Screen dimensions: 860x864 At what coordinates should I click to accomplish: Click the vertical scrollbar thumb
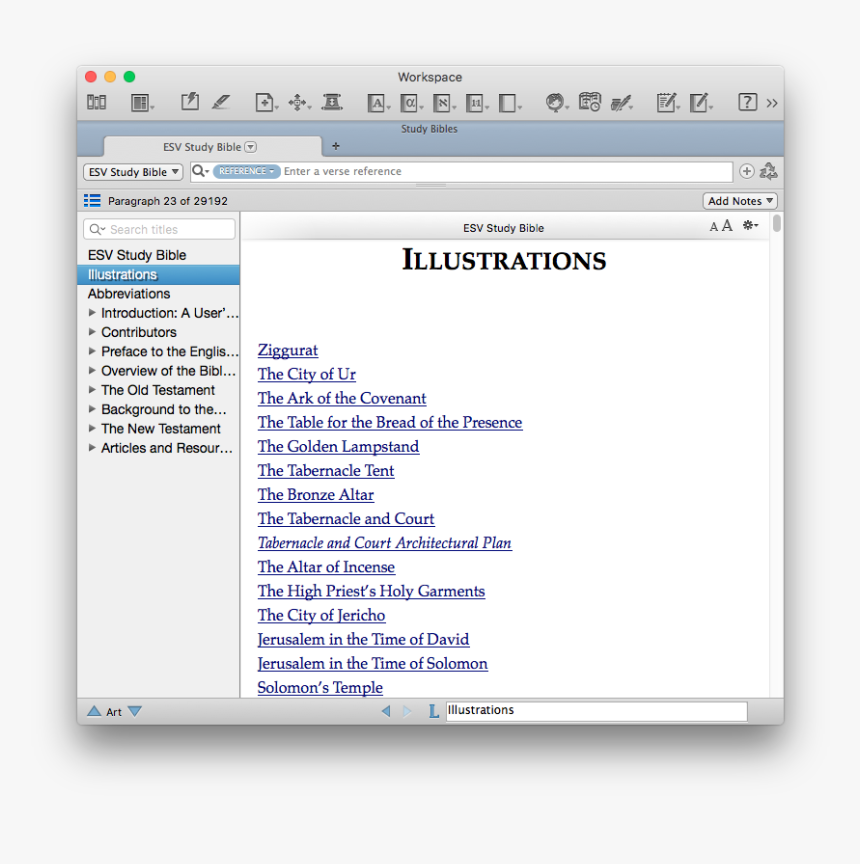(777, 223)
